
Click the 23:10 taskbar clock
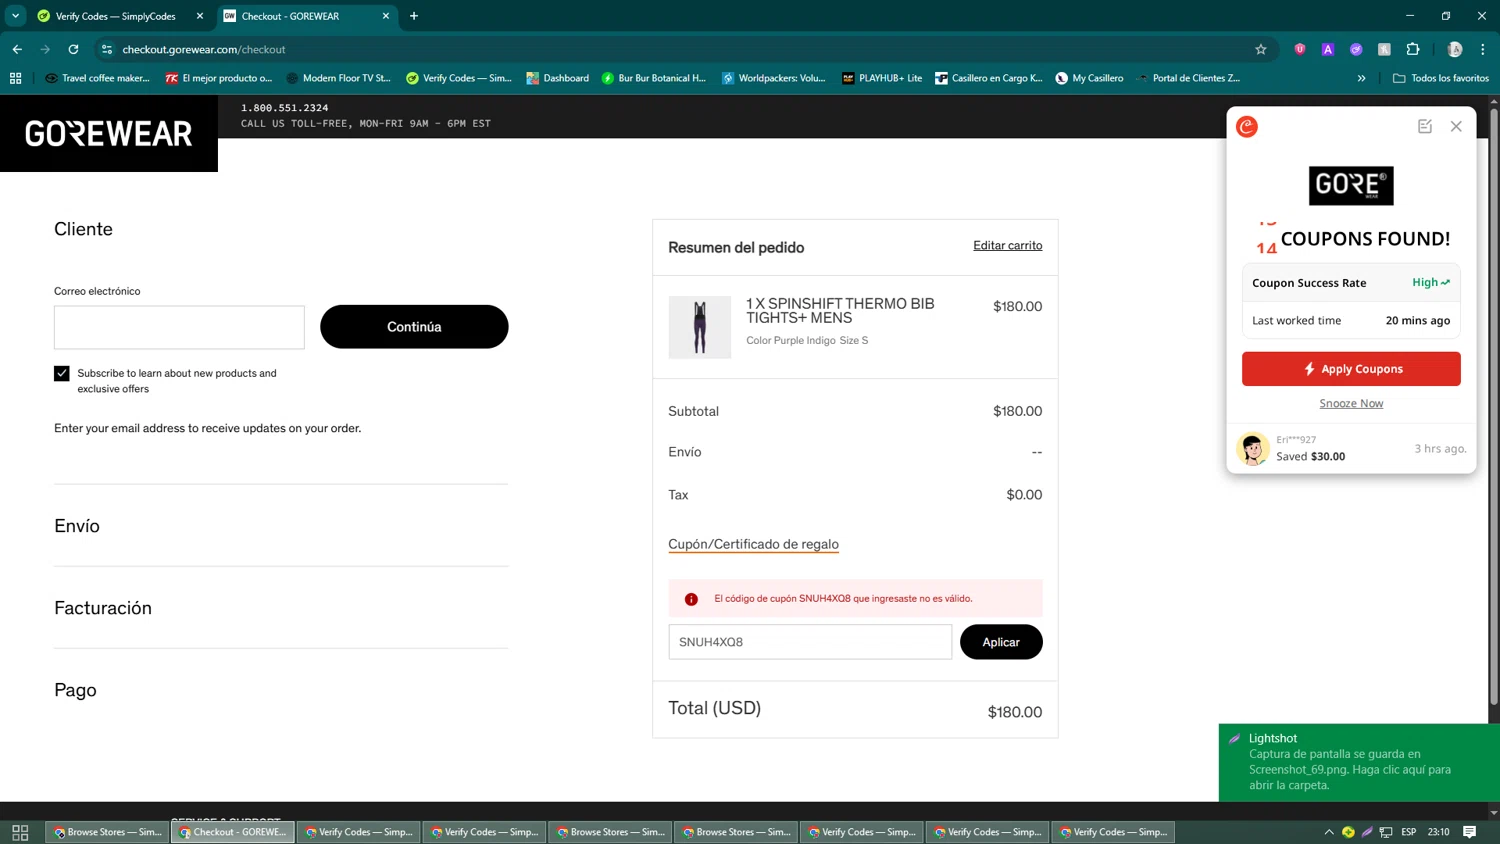tap(1439, 832)
